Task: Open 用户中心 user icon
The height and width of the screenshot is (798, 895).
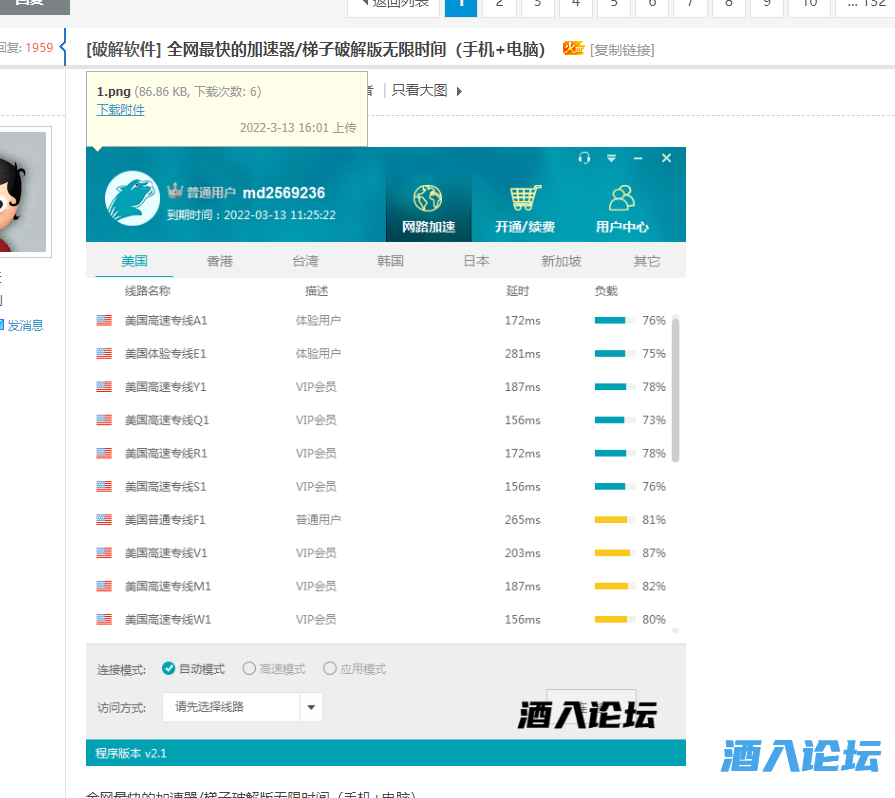Action: coord(622,197)
